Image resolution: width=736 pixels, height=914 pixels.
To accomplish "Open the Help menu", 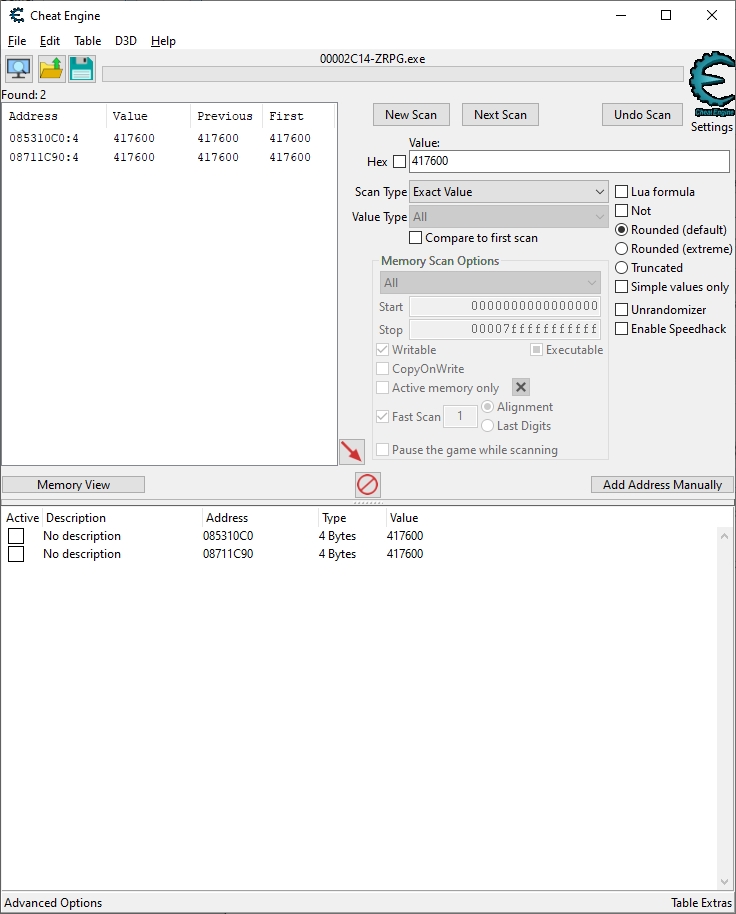I will coord(163,41).
